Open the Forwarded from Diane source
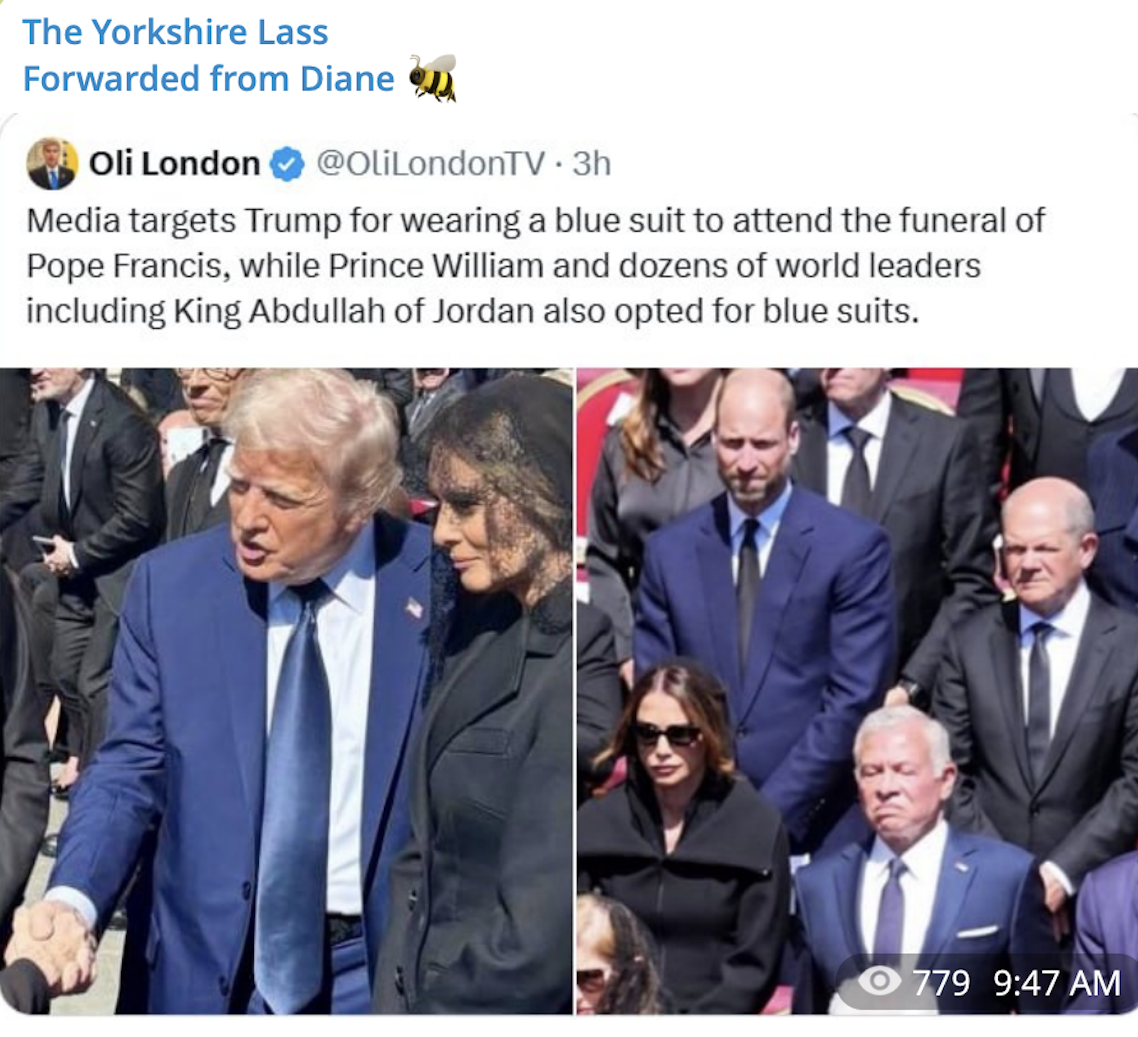 [208, 78]
